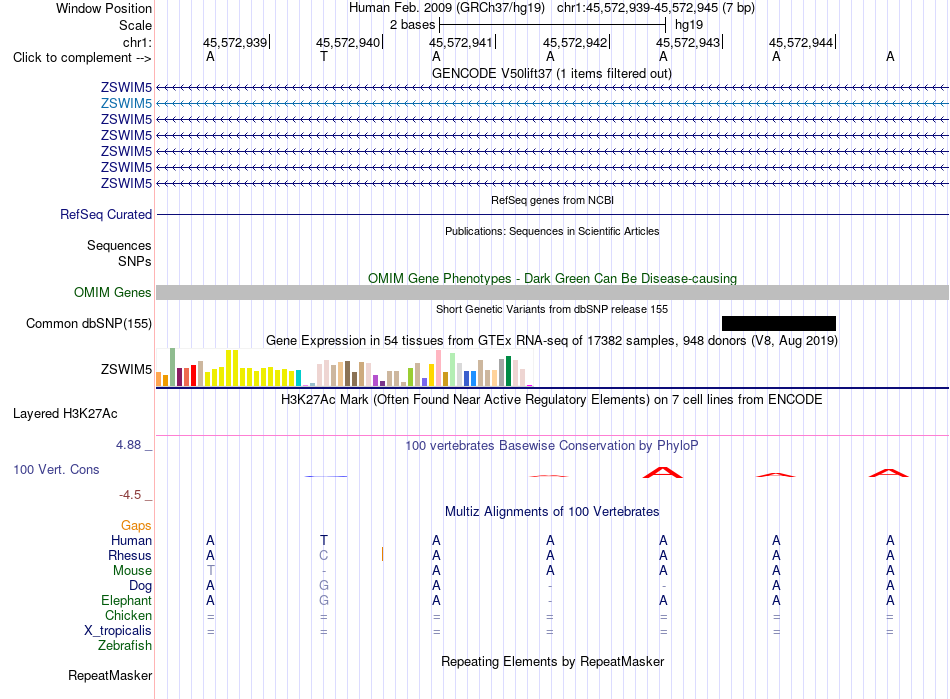The image size is (950, 699).
Task: Select the OMIM Genes track label
Action: point(113,293)
